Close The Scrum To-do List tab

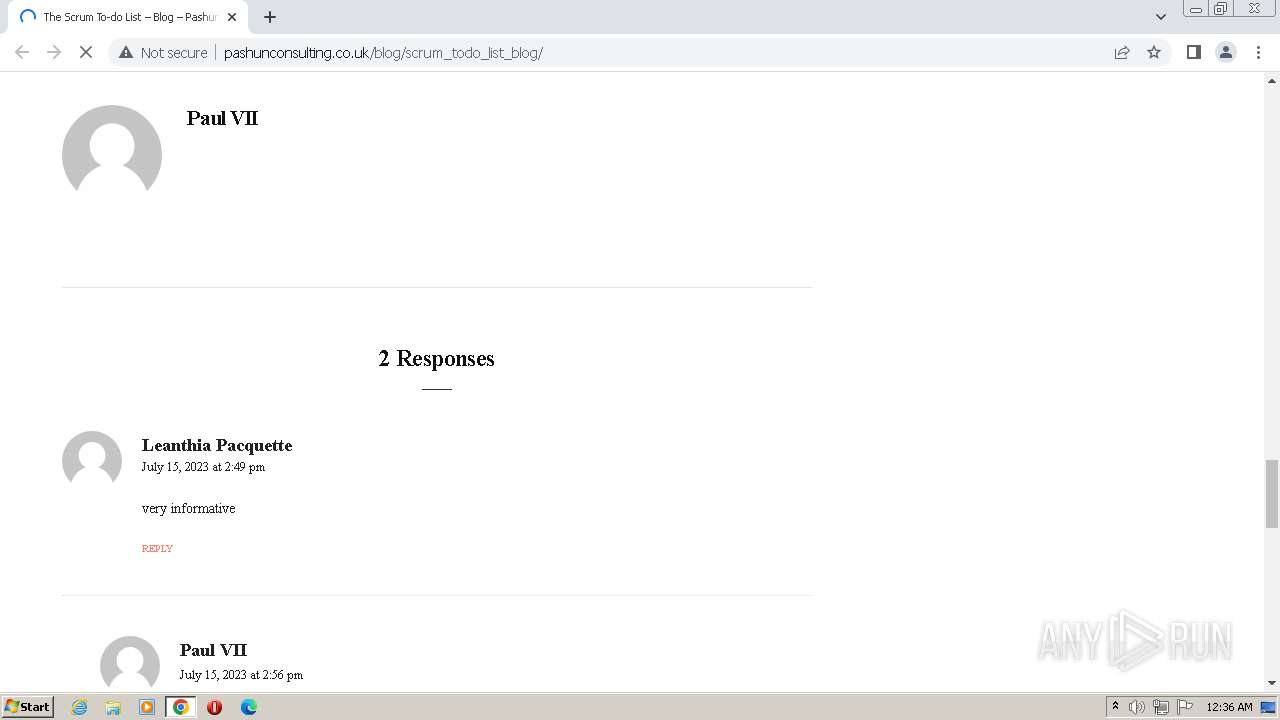pyautogui.click(x=232, y=17)
